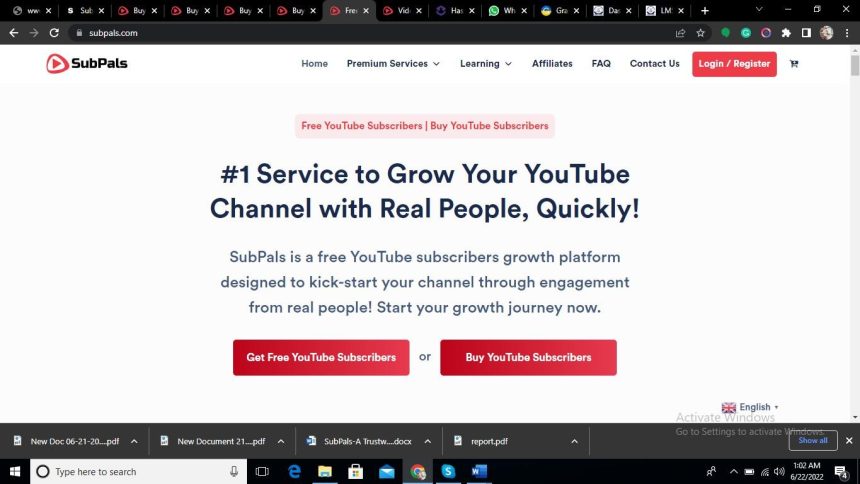Viewport: 860px width, 484px height.
Task: Open the Affiliates page
Action: (x=552, y=64)
